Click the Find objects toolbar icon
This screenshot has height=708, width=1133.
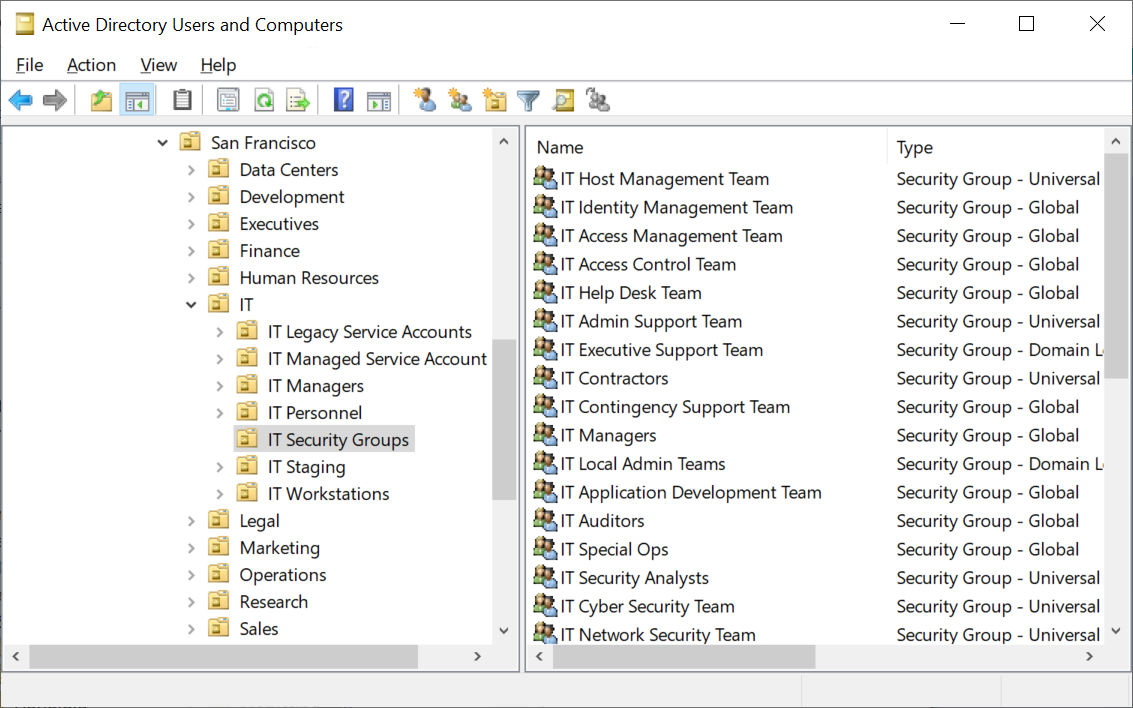[564, 100]
